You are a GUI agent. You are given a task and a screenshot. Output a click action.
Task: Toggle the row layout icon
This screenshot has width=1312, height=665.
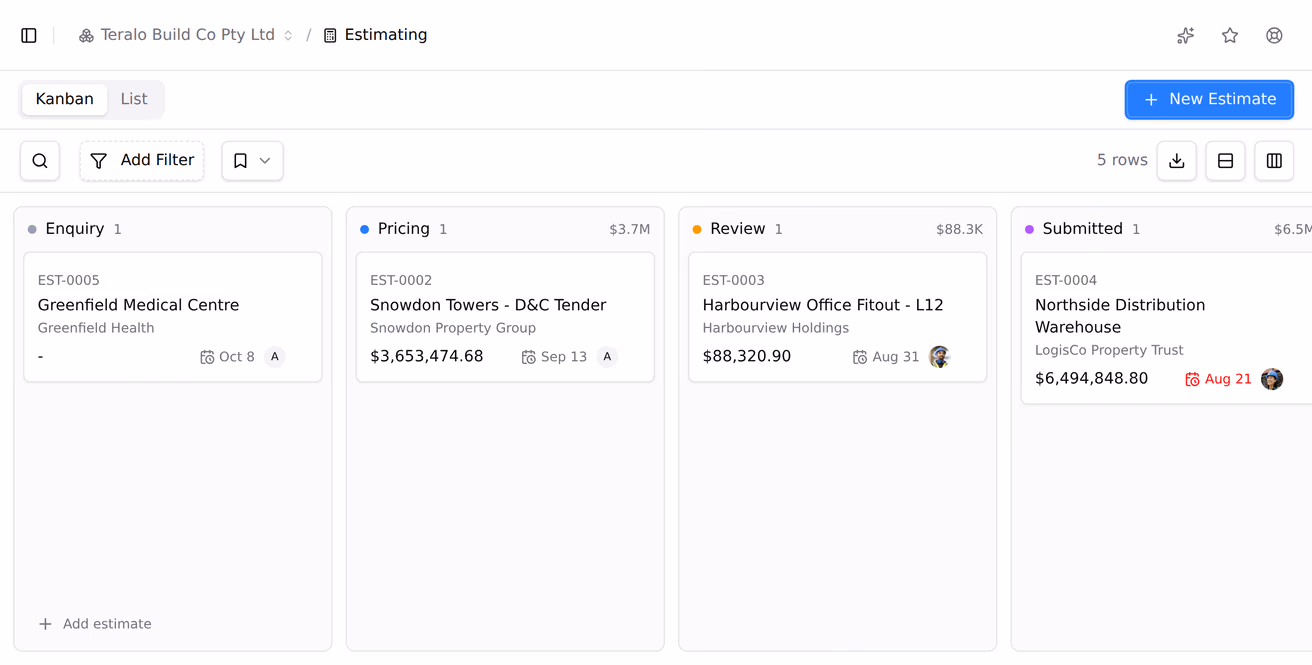tap(1225, 161)
